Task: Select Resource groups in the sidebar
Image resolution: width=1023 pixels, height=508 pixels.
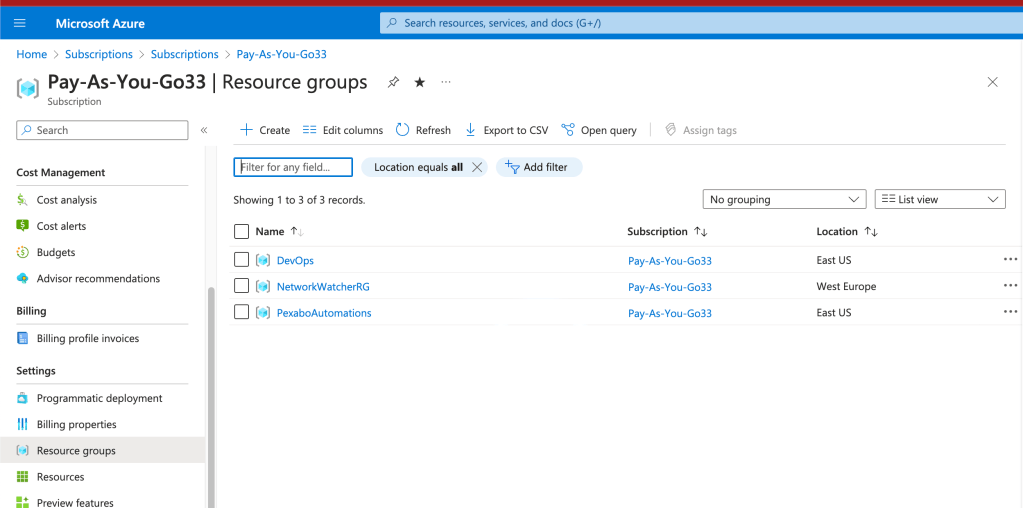Action: (x=102, y=451)
